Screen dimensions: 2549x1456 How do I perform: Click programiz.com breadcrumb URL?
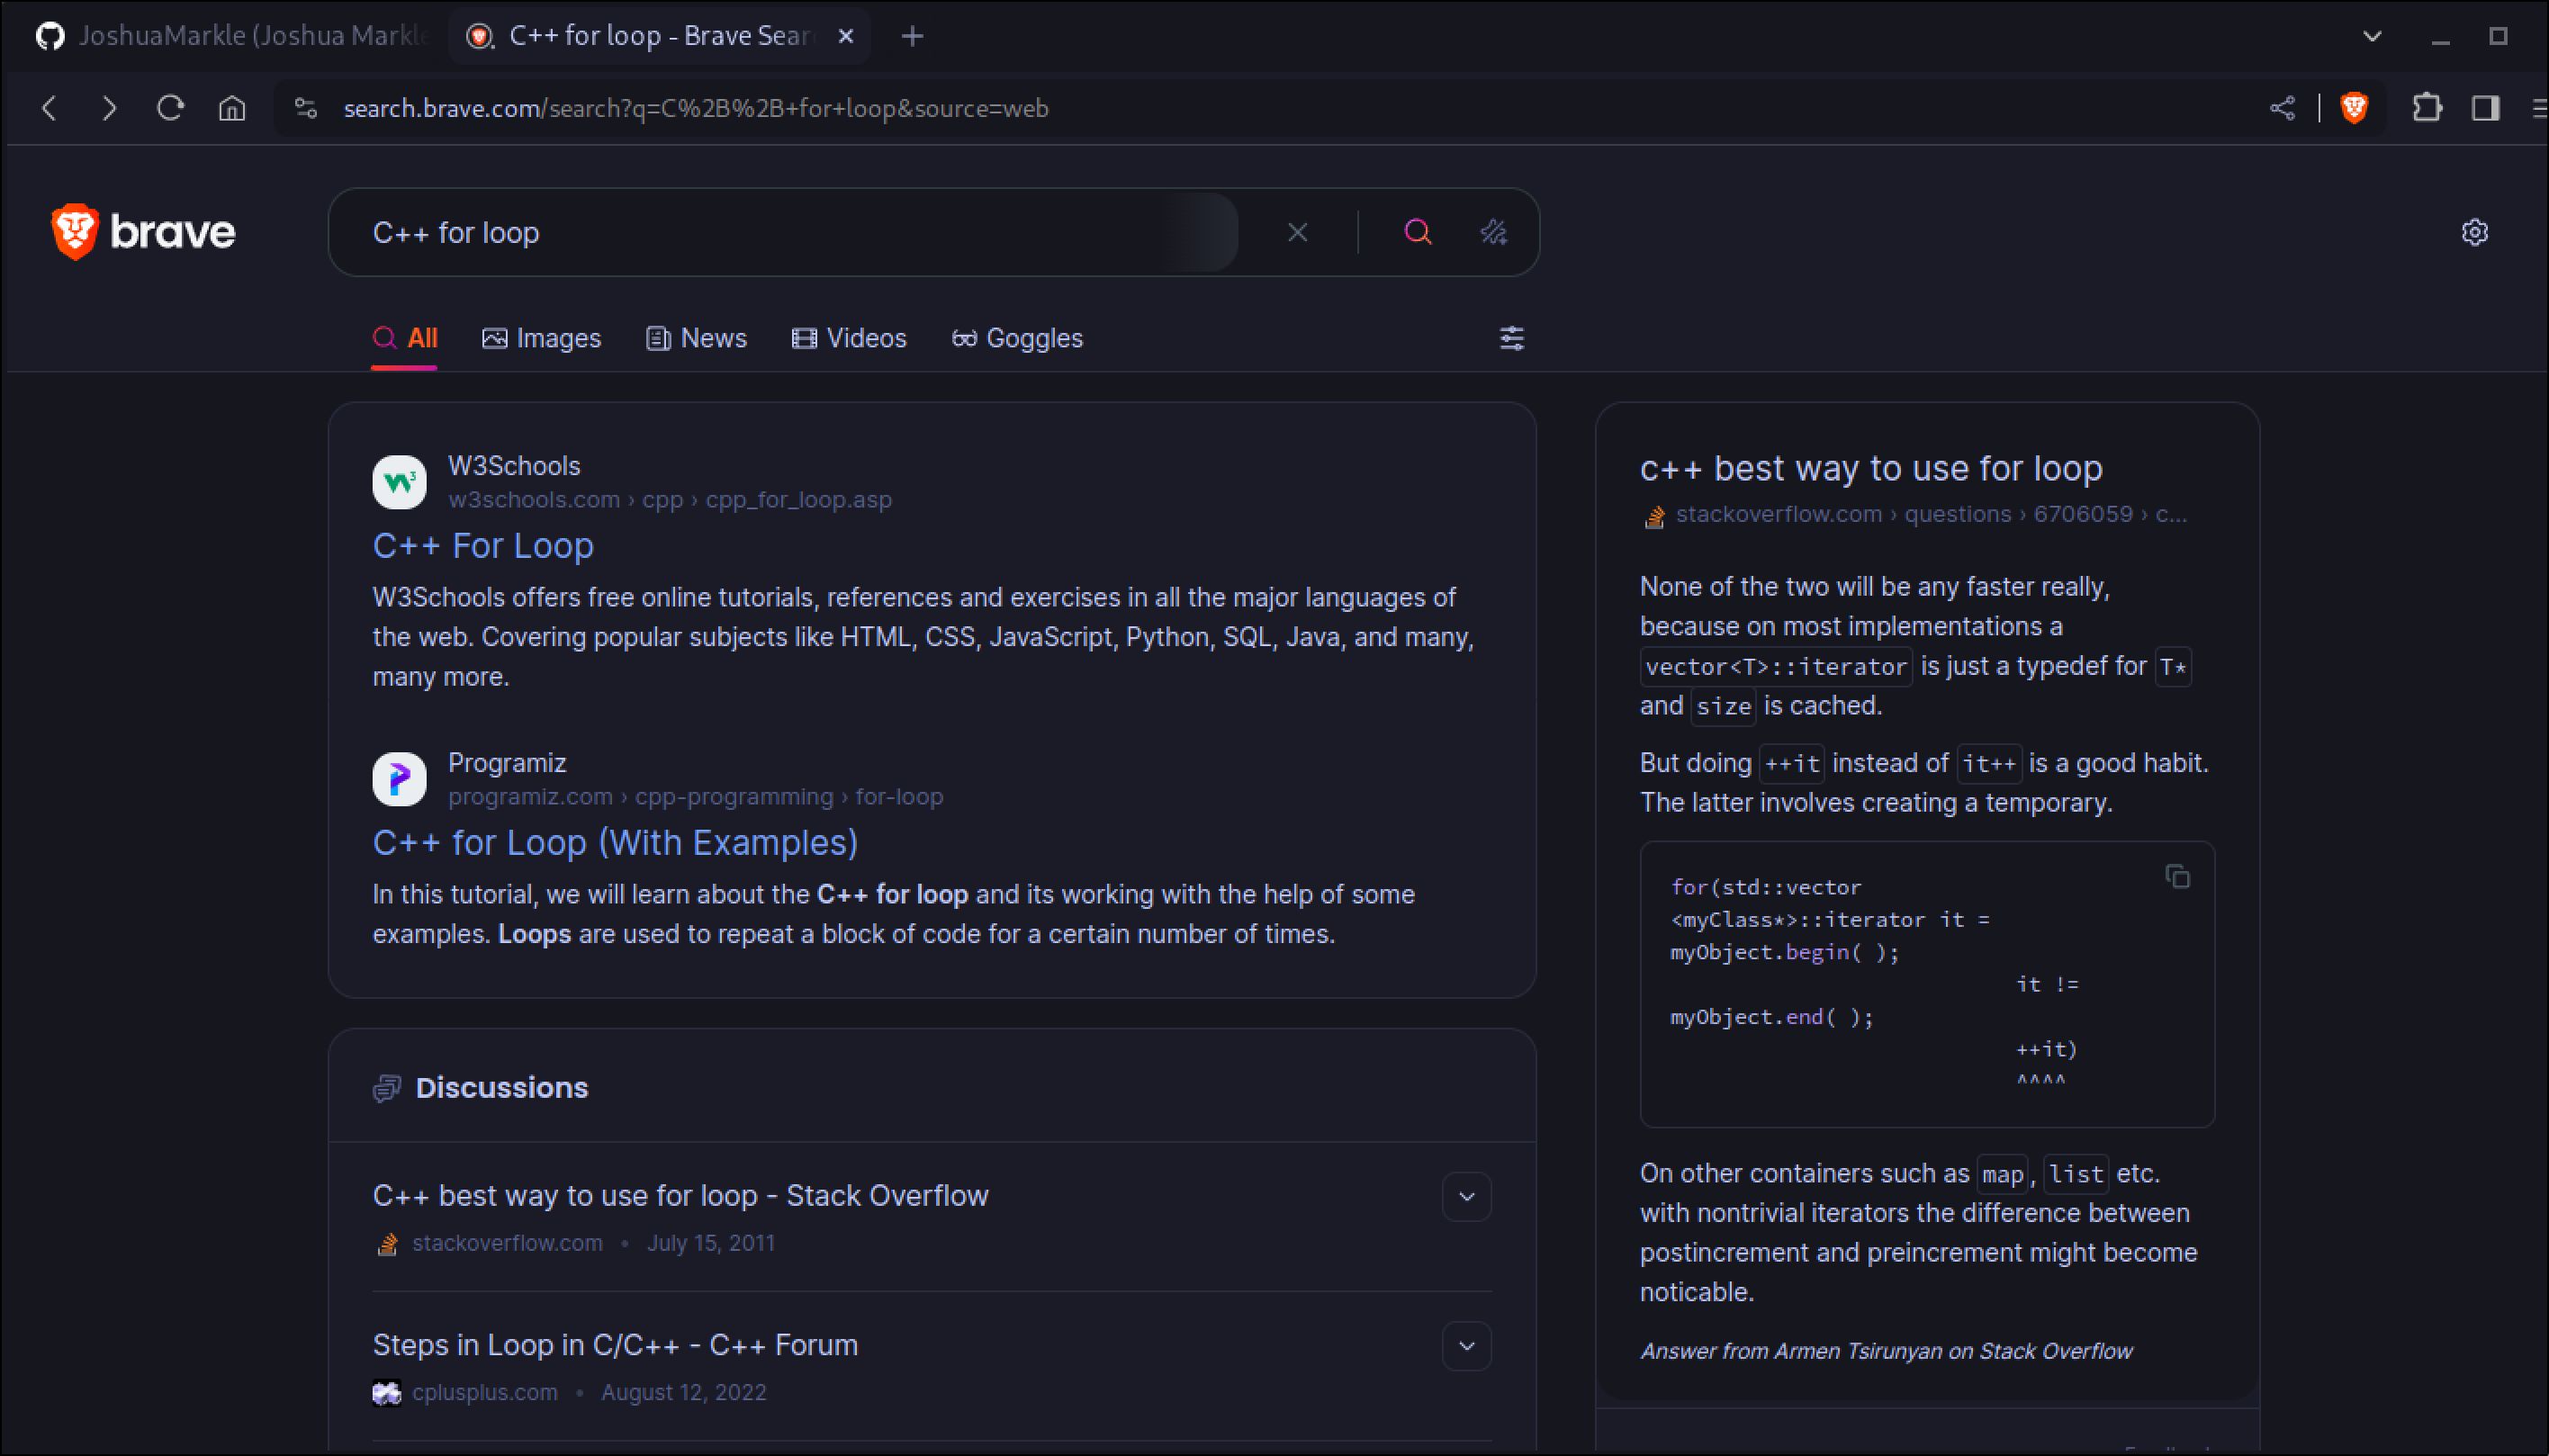[x=695, y=796]
